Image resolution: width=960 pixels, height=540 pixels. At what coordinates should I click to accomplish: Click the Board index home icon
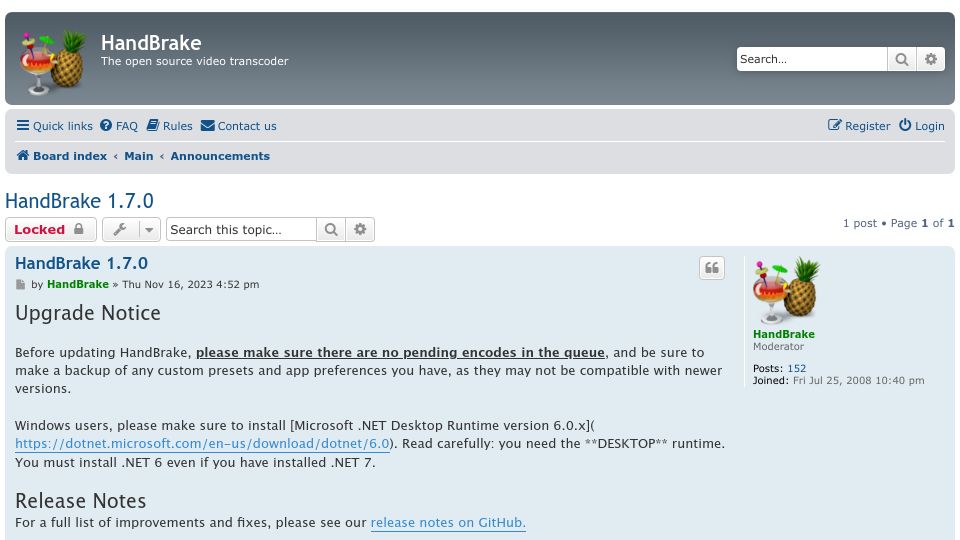tap(23, 156)
